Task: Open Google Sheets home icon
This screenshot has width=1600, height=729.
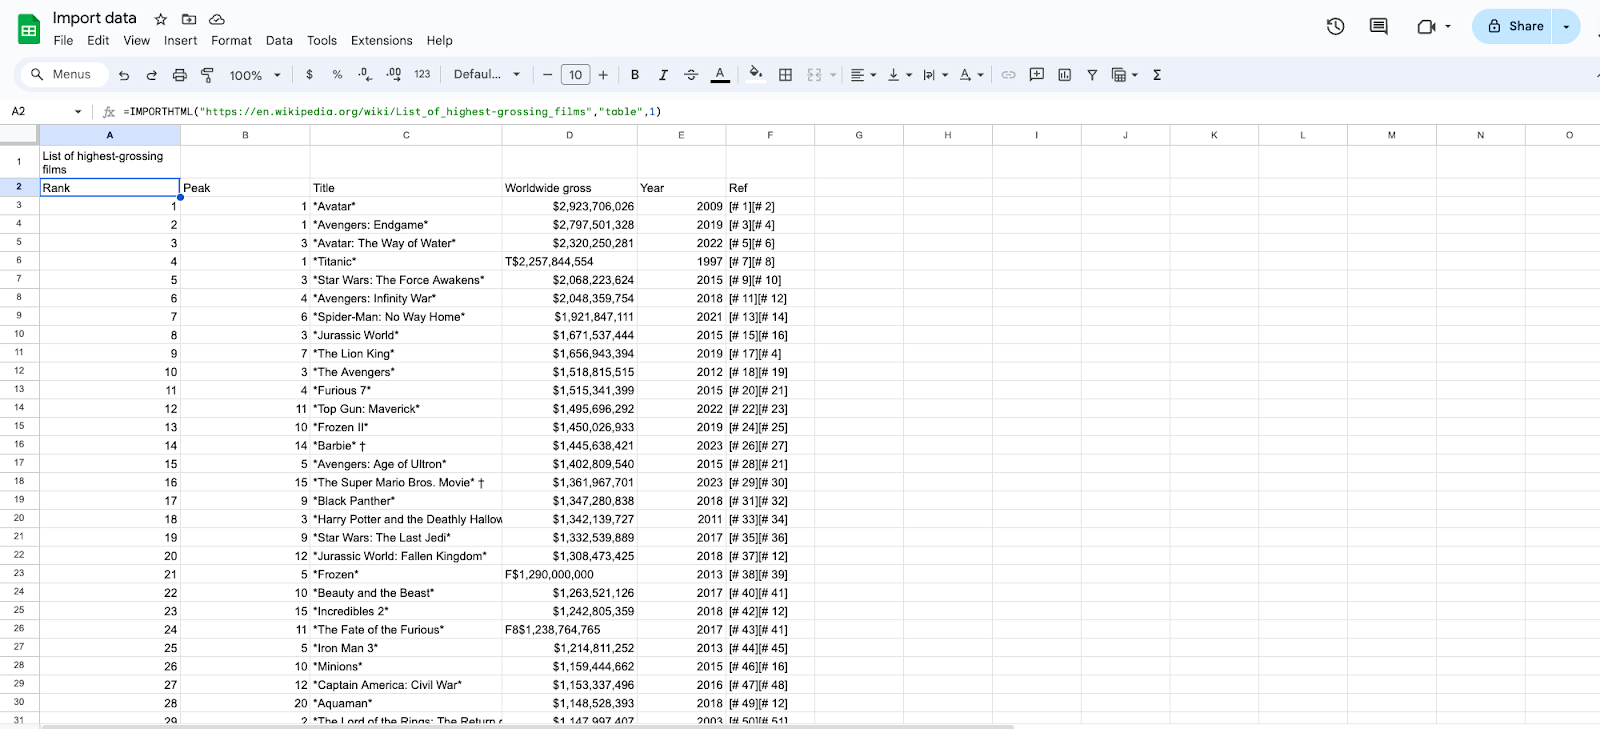Action: (29, 29)
